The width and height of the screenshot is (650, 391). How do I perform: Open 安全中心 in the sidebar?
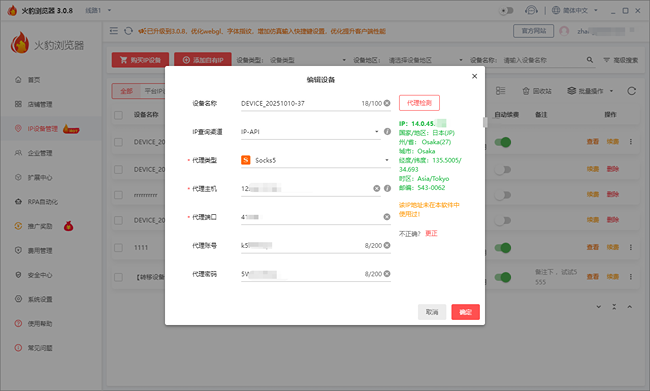pyautogui.click(x=40, y=275)
